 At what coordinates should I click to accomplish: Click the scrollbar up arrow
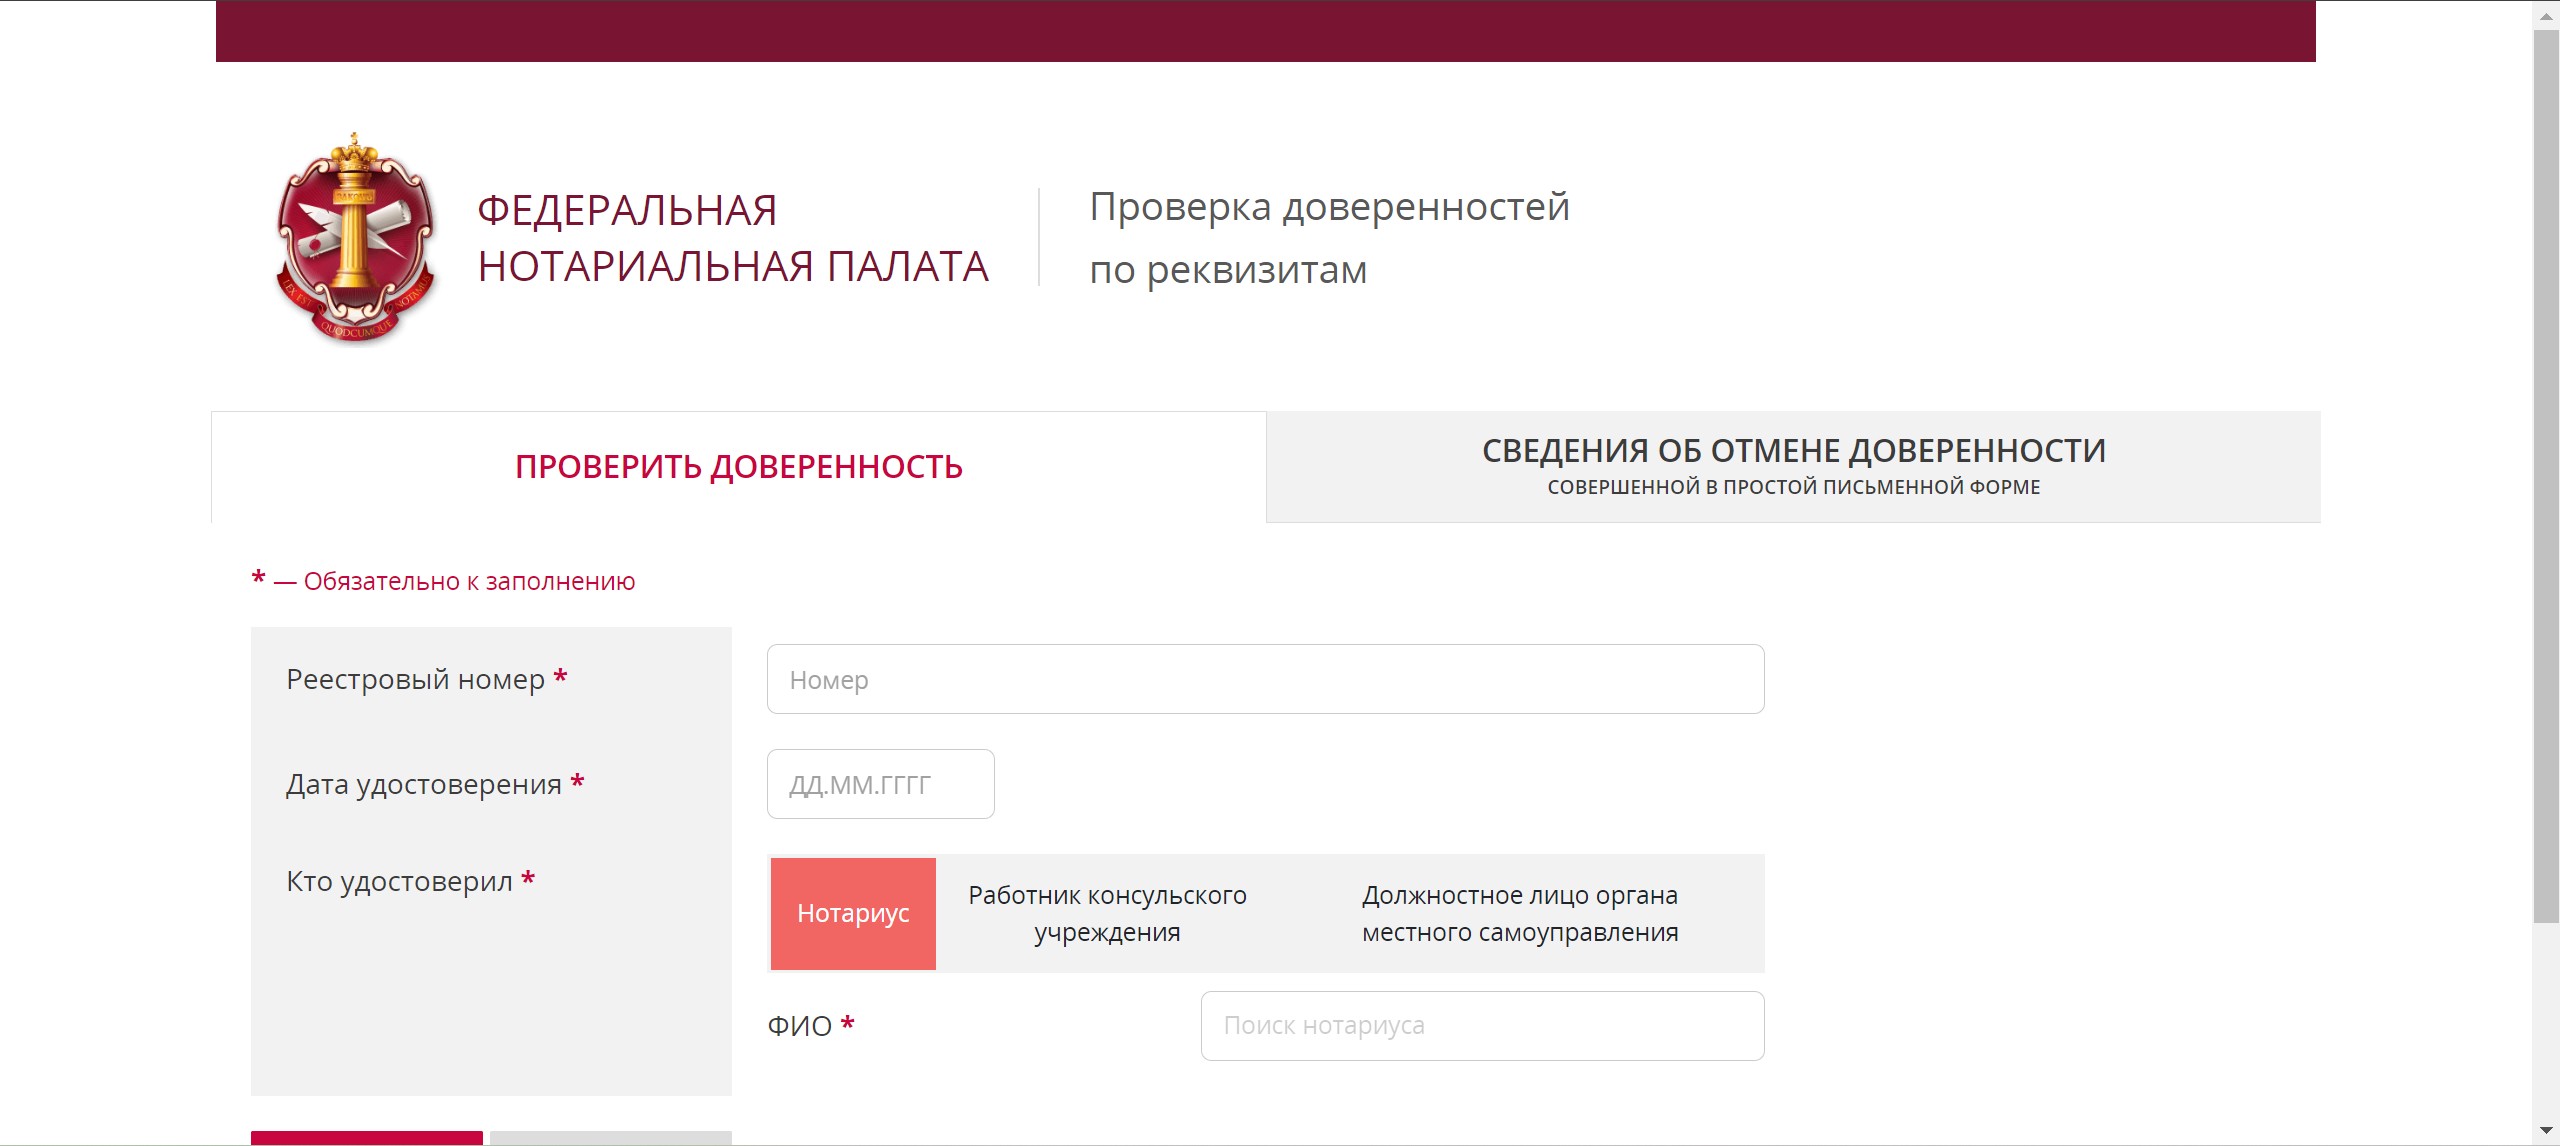(x=2546, y=15)
